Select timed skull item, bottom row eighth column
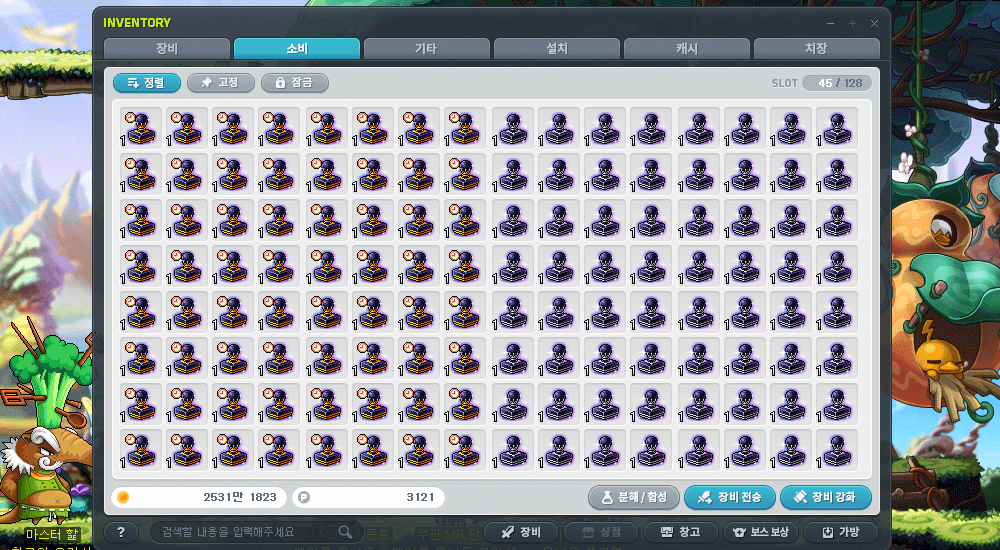 point(466,450)
